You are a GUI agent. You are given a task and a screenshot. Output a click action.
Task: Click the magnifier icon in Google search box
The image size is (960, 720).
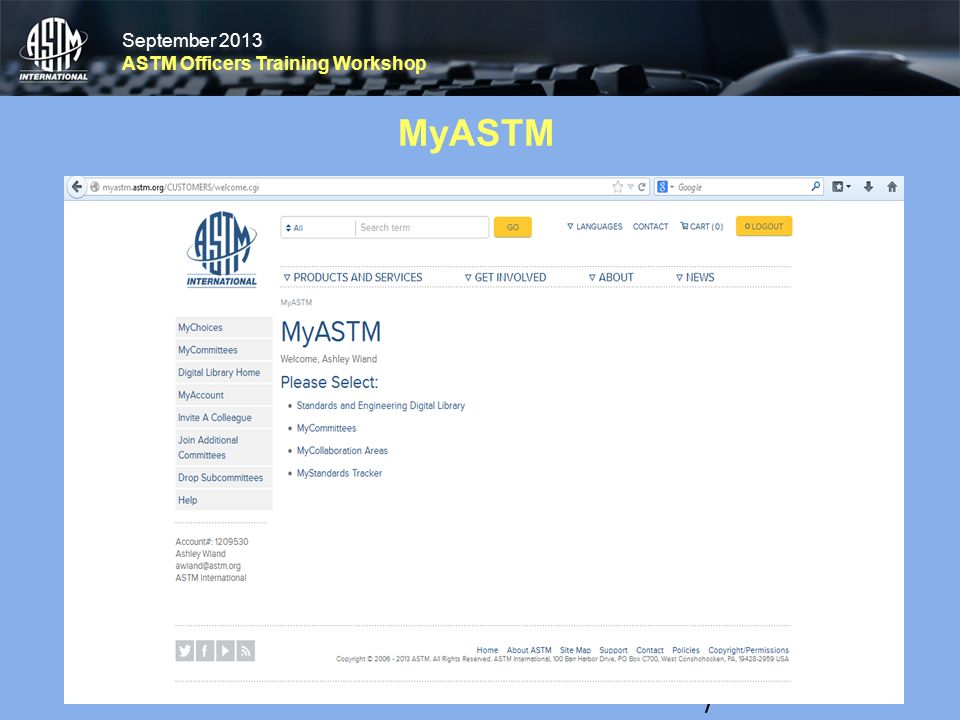click(816, 186)
